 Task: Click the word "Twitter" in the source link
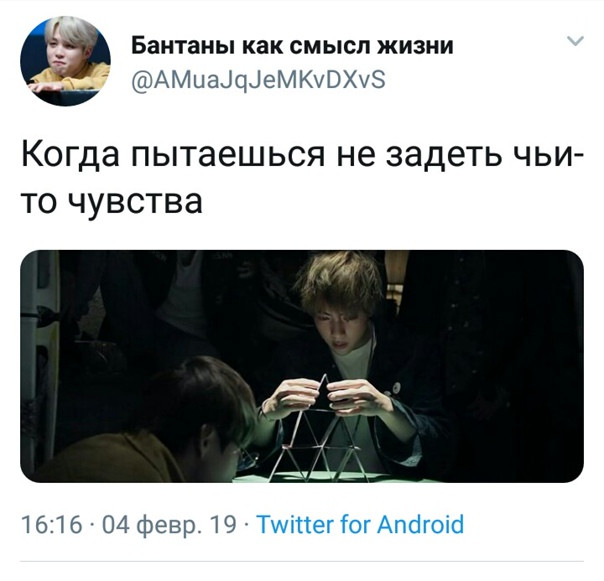295,524
